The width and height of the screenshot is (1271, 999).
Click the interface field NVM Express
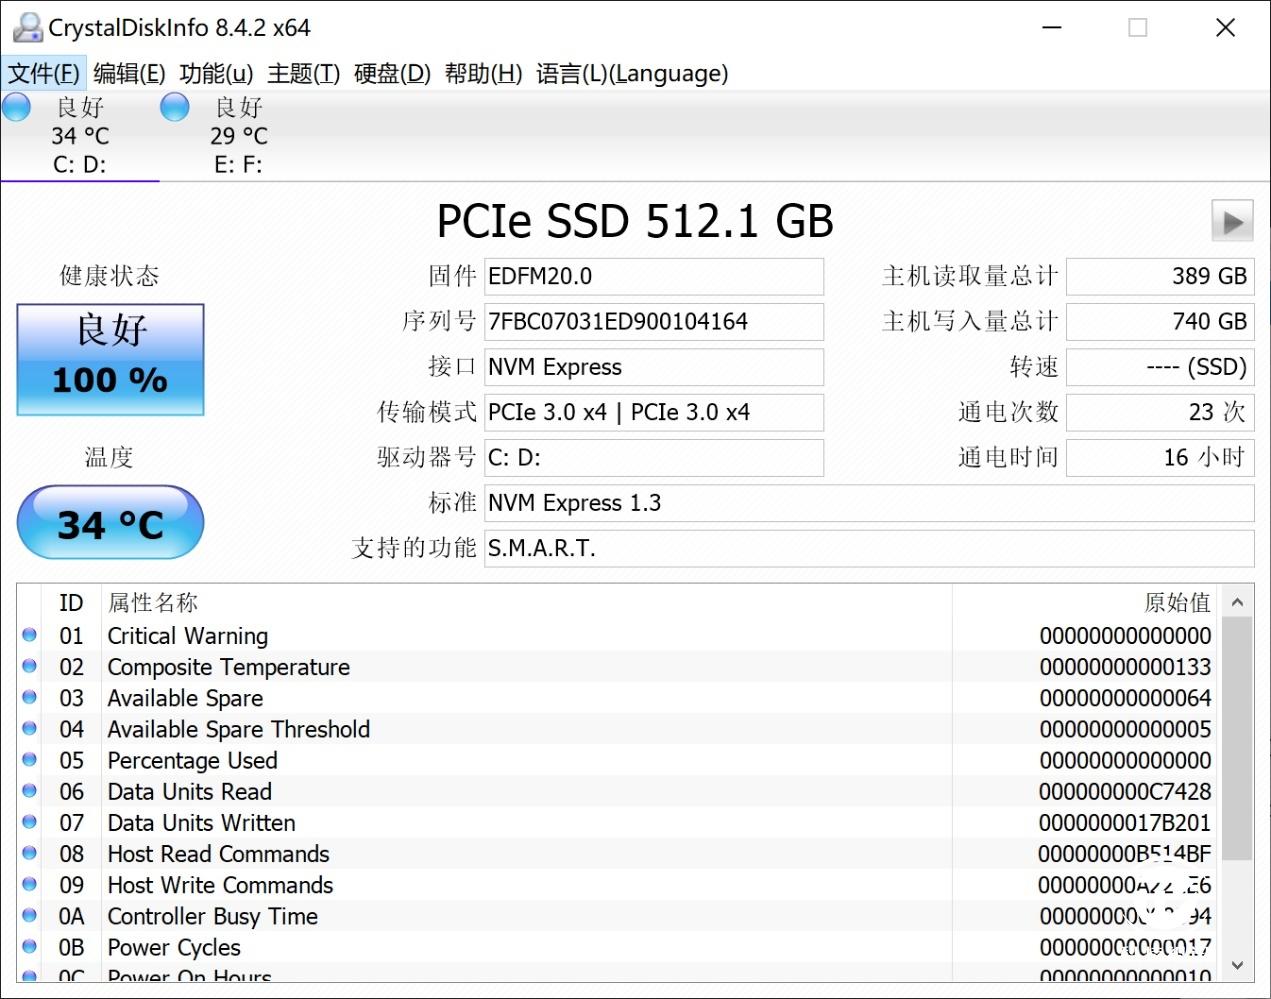coord(654,367)
